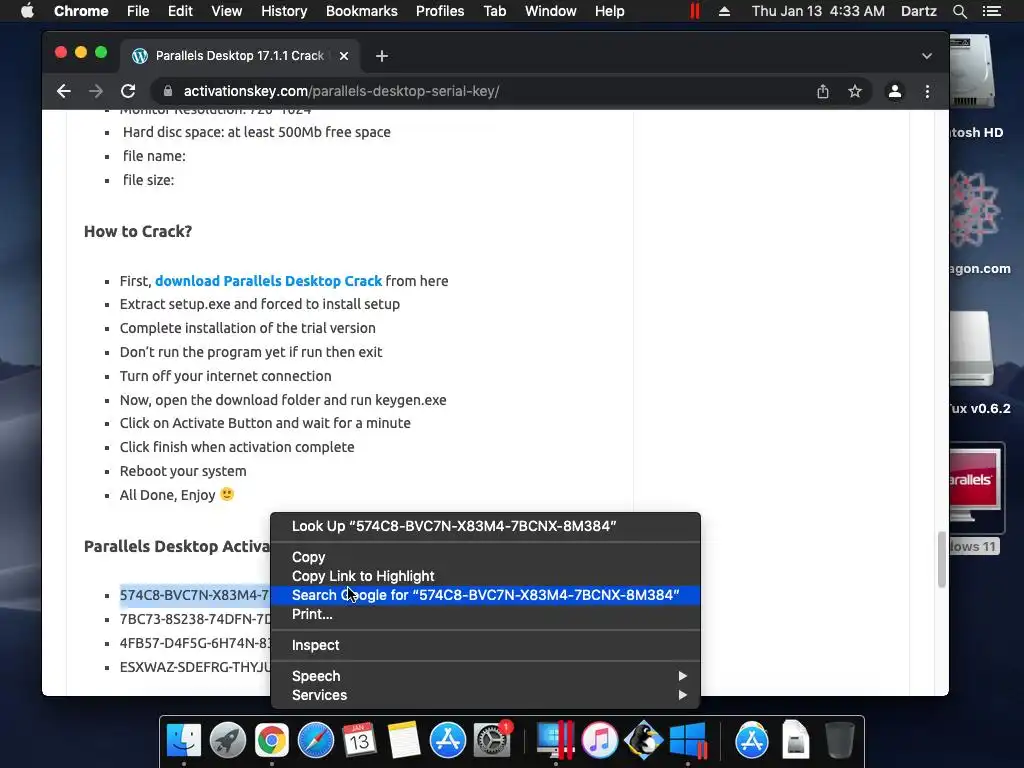
Task: Open the Profiles menu
Action: pos(440,11)
